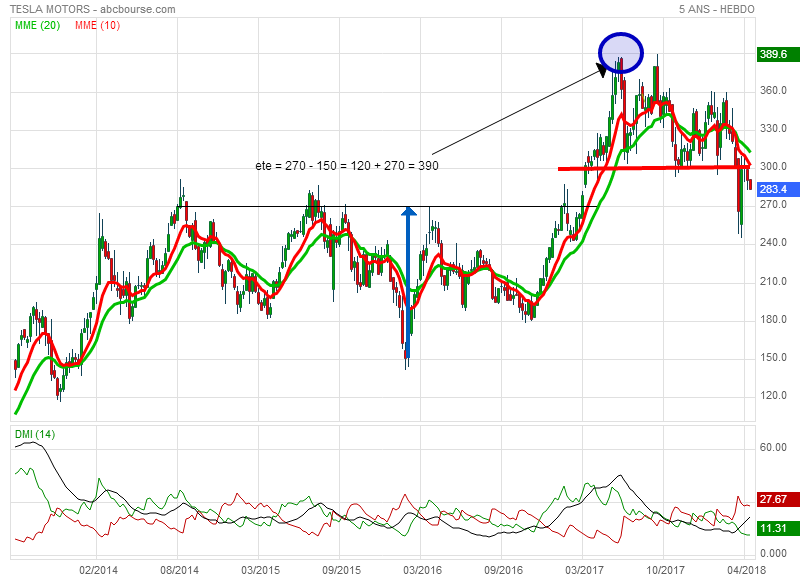
Task: Click the 03/2015 date axis label
Action: click(260, 570)
